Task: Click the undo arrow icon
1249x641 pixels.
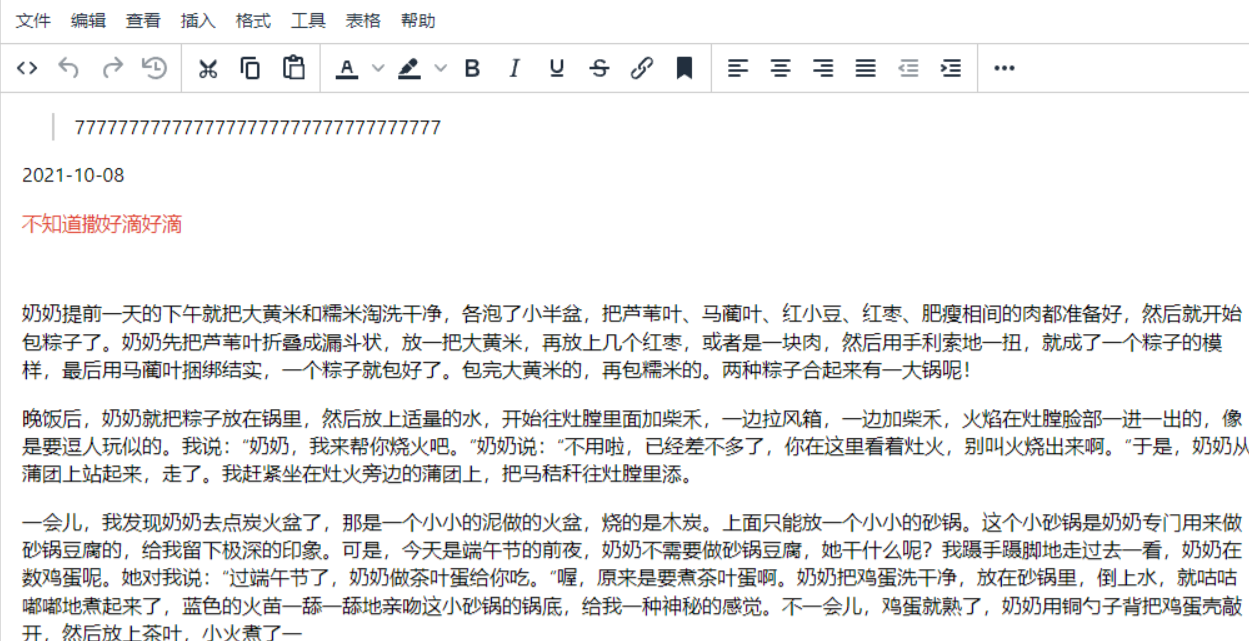Action: pyautogui.click(x=69, y=68)
